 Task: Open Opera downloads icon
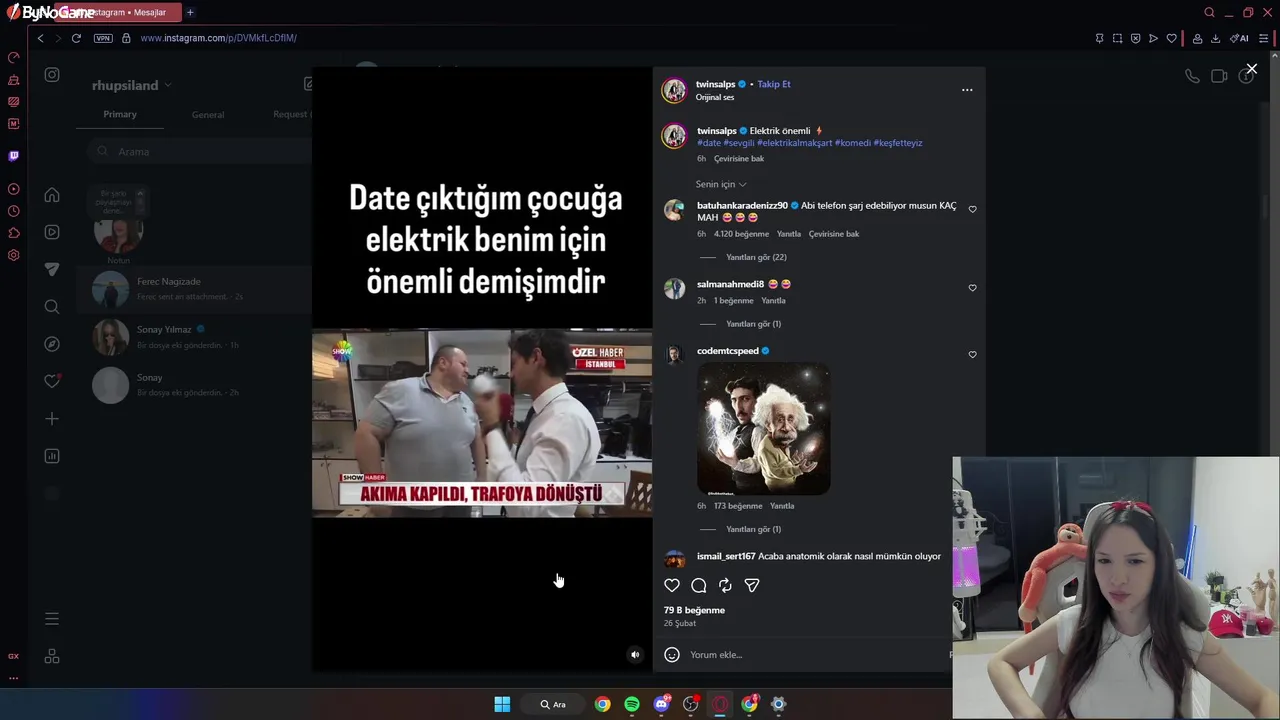[x=1215, y=38]
